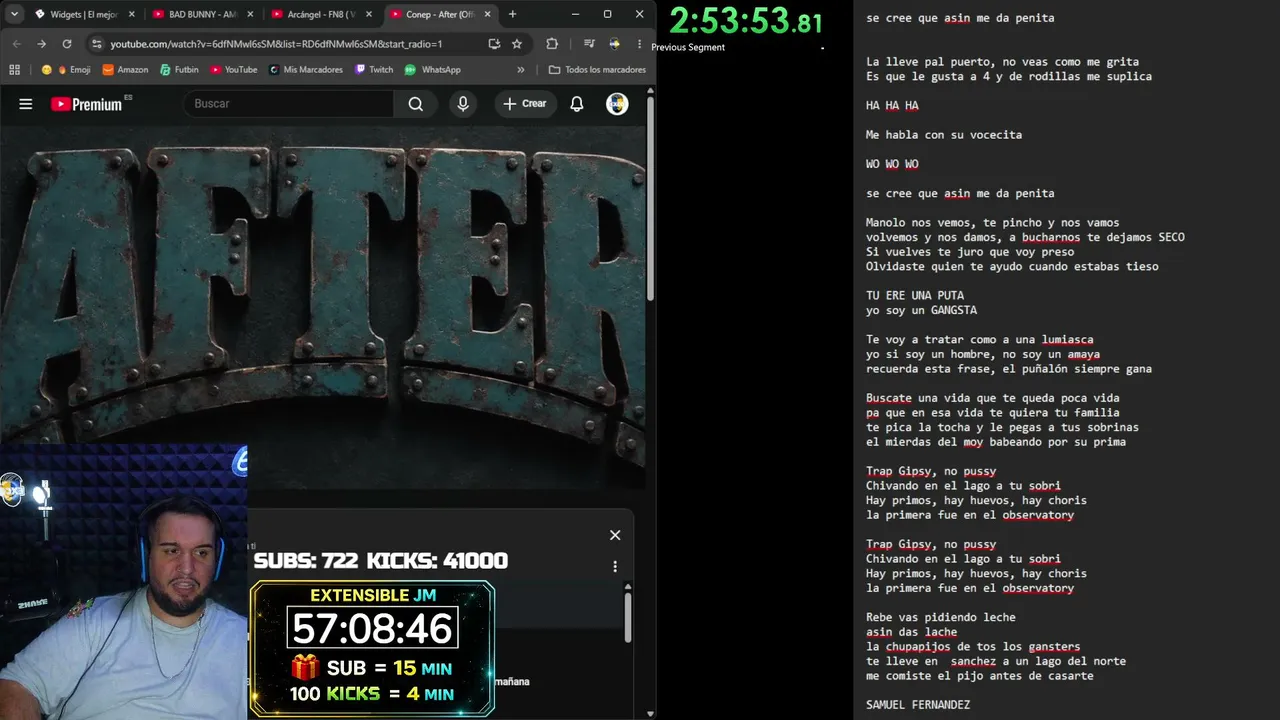Open the Amazon bookmark

pos(125,70)
